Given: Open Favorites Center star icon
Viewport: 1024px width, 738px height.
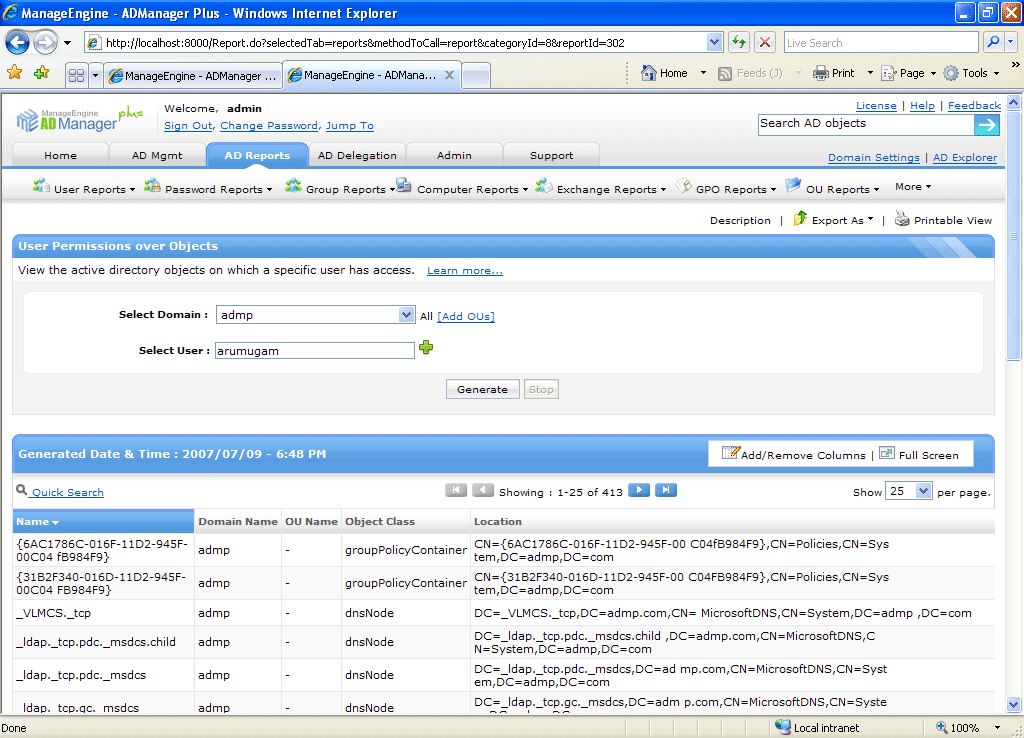Looking at the screenshot, I should pyautogui.click(x=14, y=73).
